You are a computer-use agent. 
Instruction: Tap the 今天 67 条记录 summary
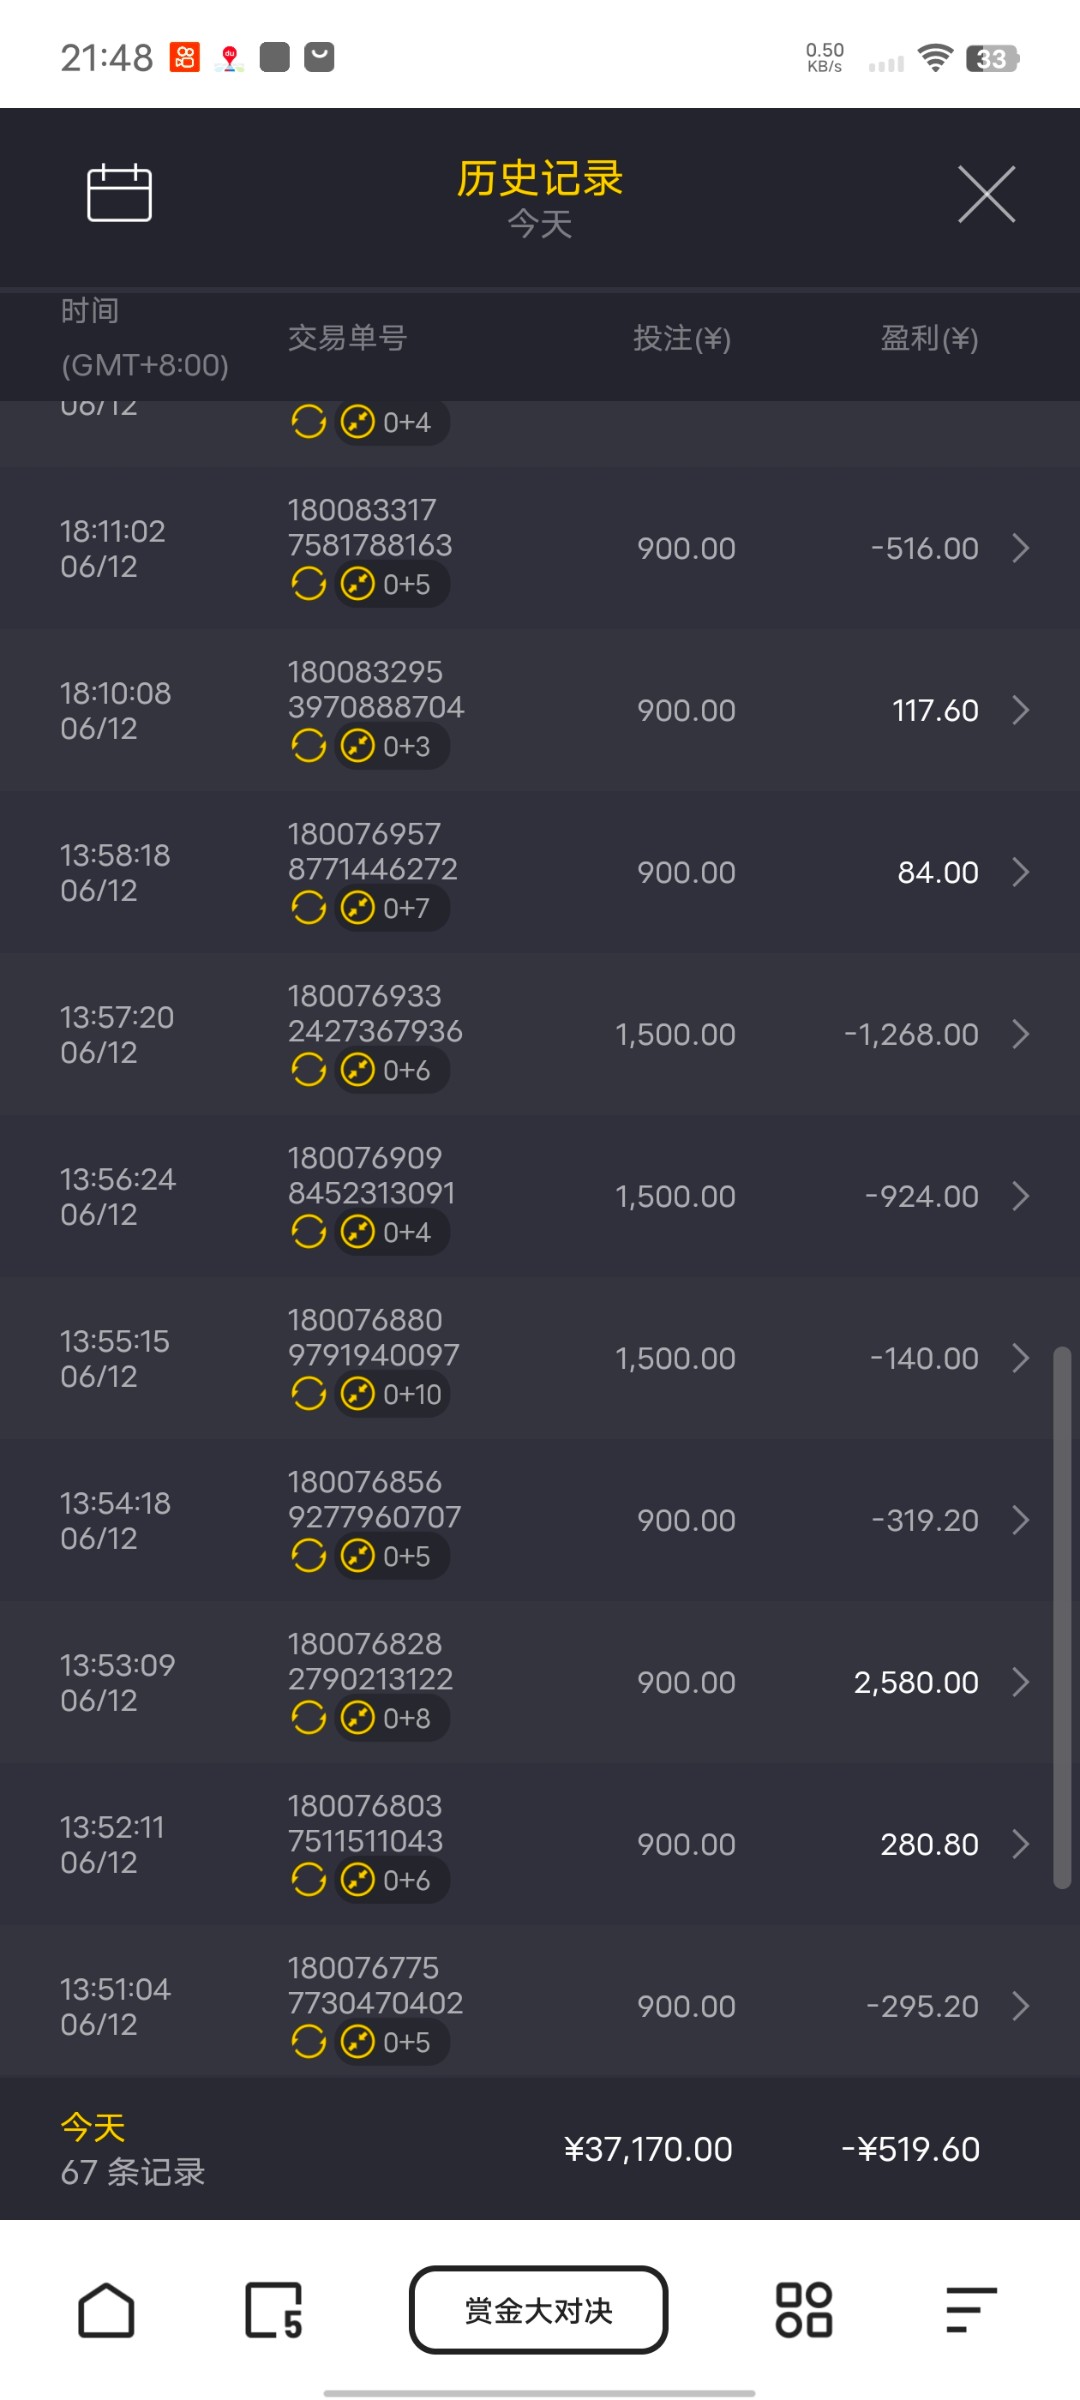pos(133,2150)
